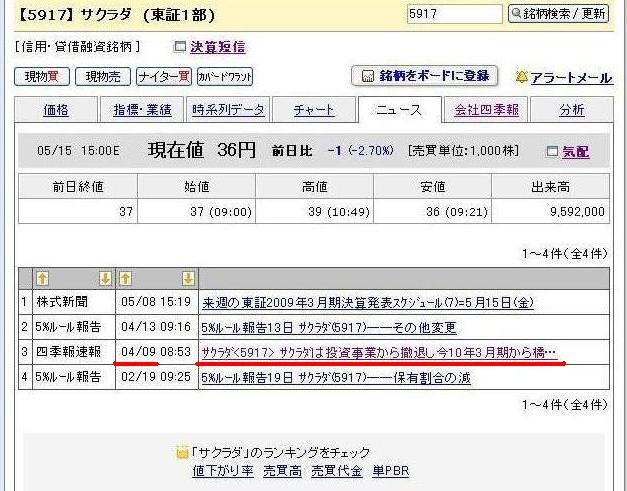The width and height of the screenshot is (627, 491).
Task: Click the stock code input field containing 5917
Action: 455,14
